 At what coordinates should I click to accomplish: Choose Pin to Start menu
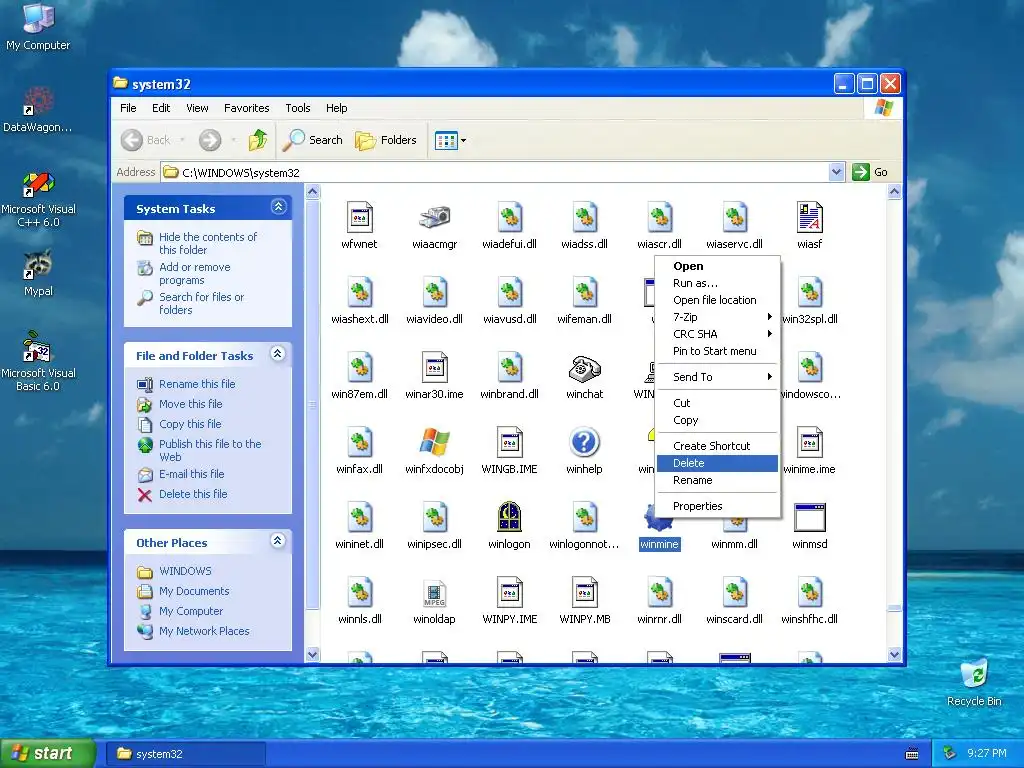[x=717, y=351]
